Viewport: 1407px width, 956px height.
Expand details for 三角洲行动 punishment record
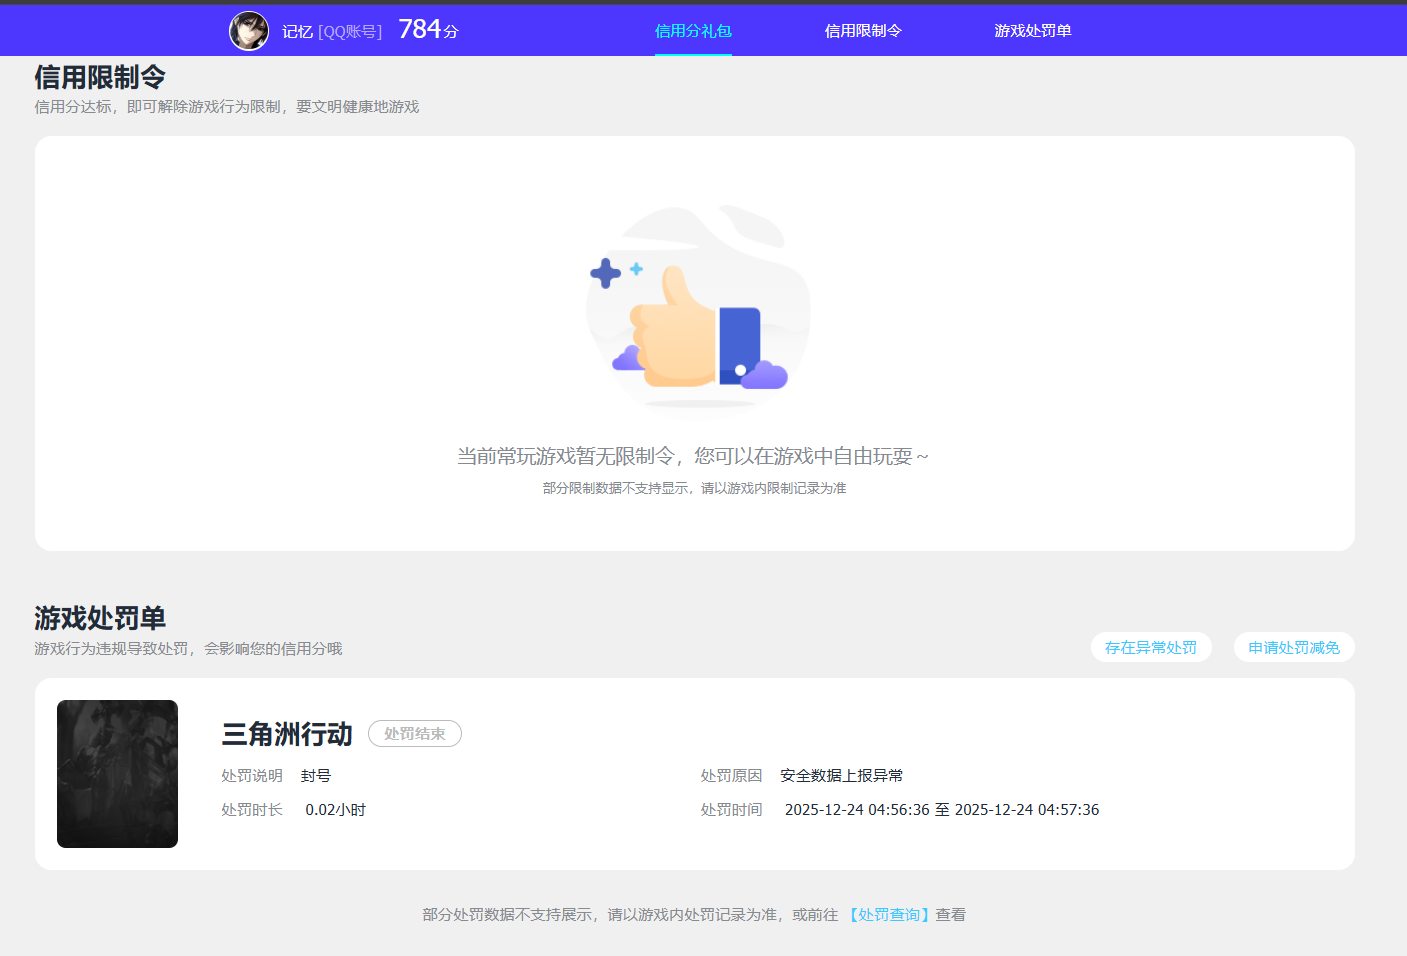(287, 733)
